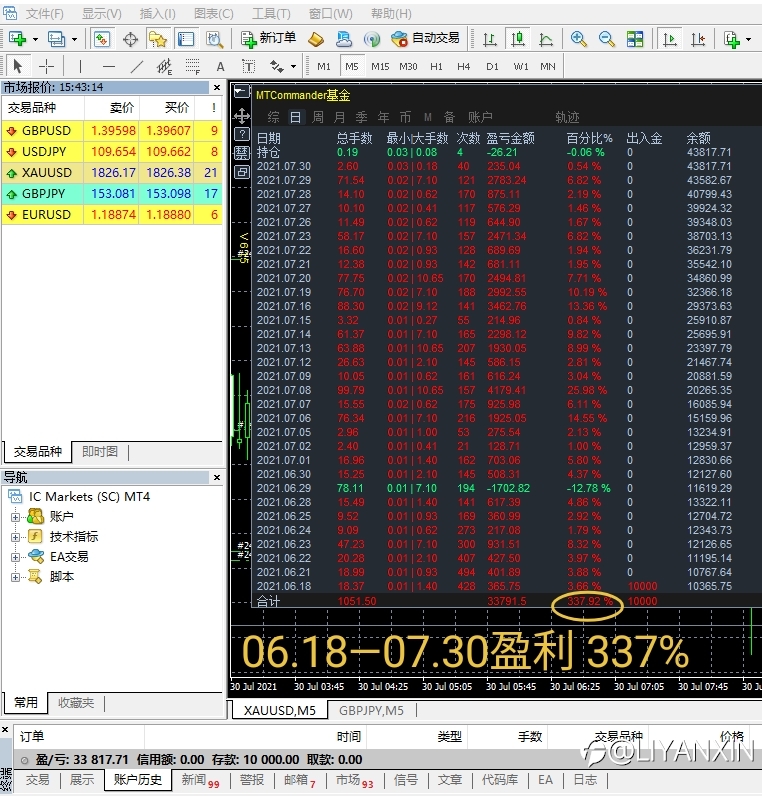762x796 pixels.
Task: Switch timeframe to M15
Action: (x=380, y=67)
